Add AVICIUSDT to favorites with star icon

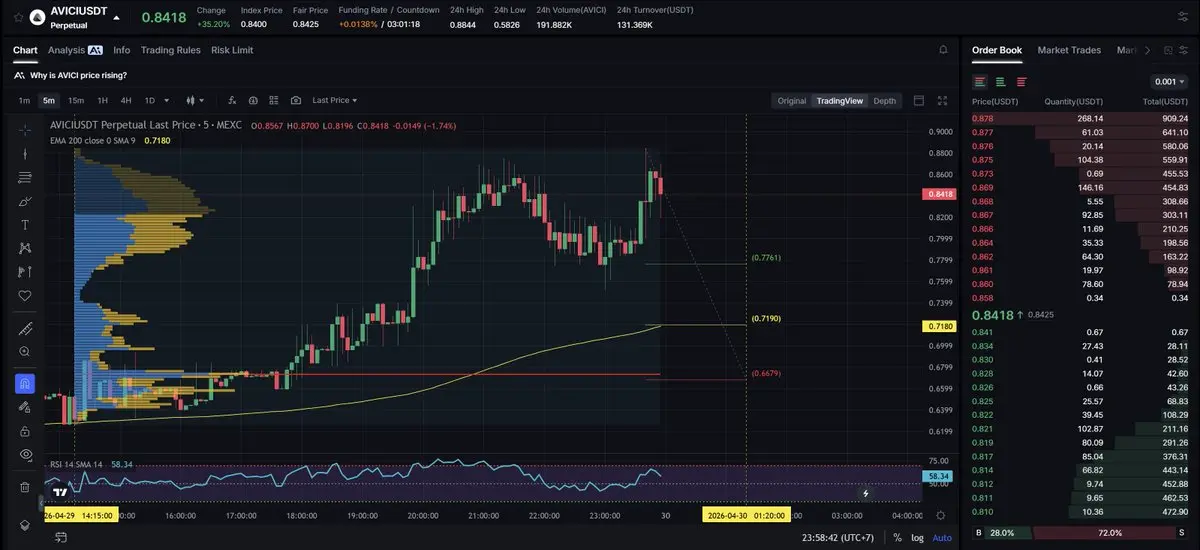[20, 17]
